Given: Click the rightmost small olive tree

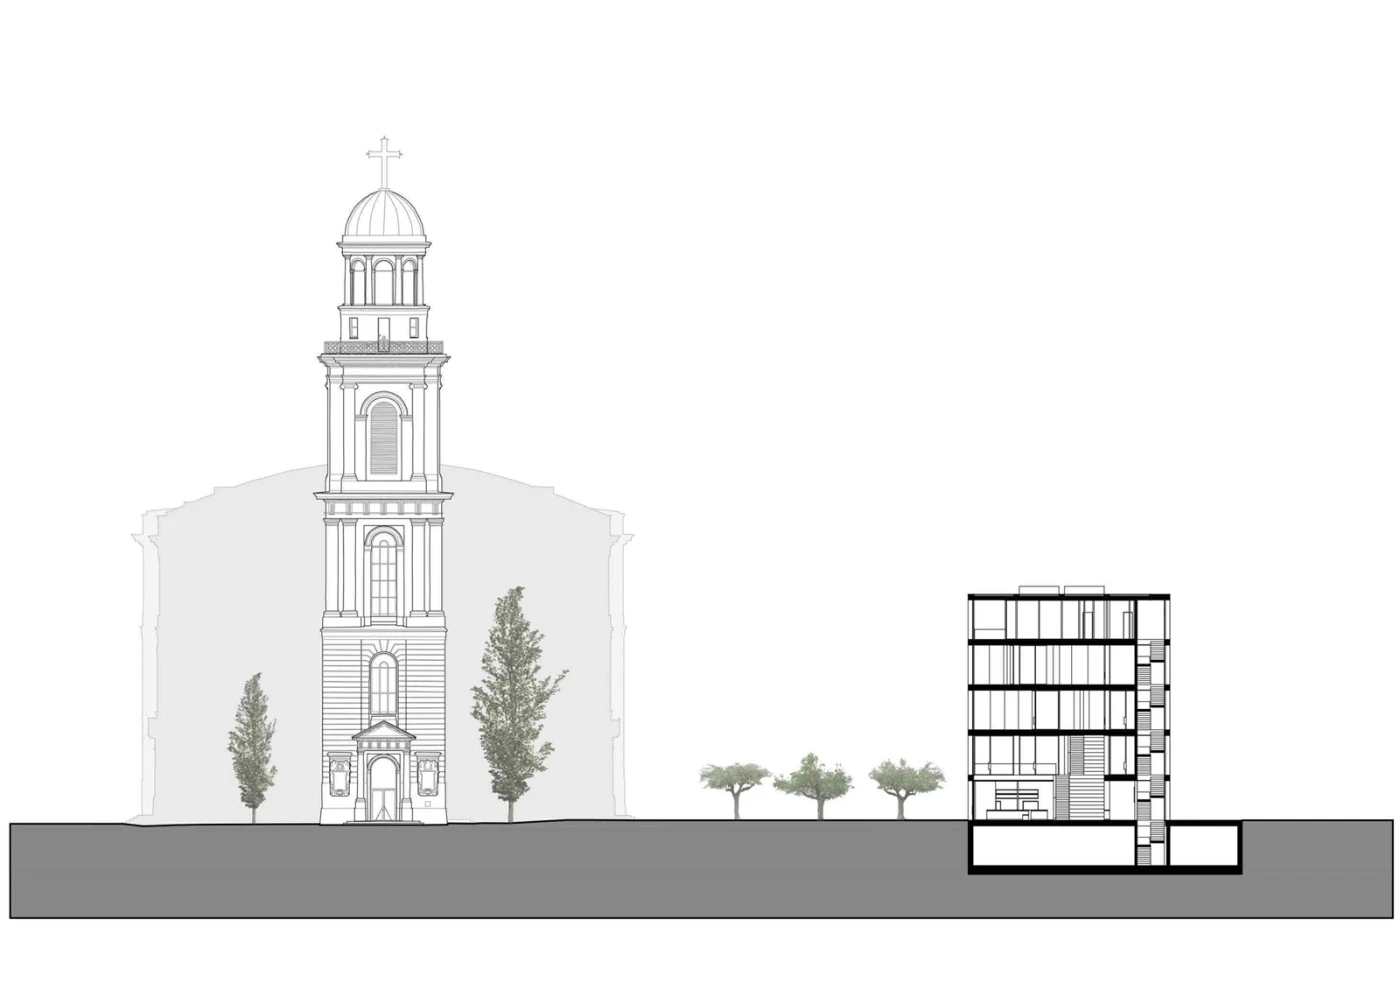Looking at the screenshot, I should pyautogui.click(x=905, y=778).
